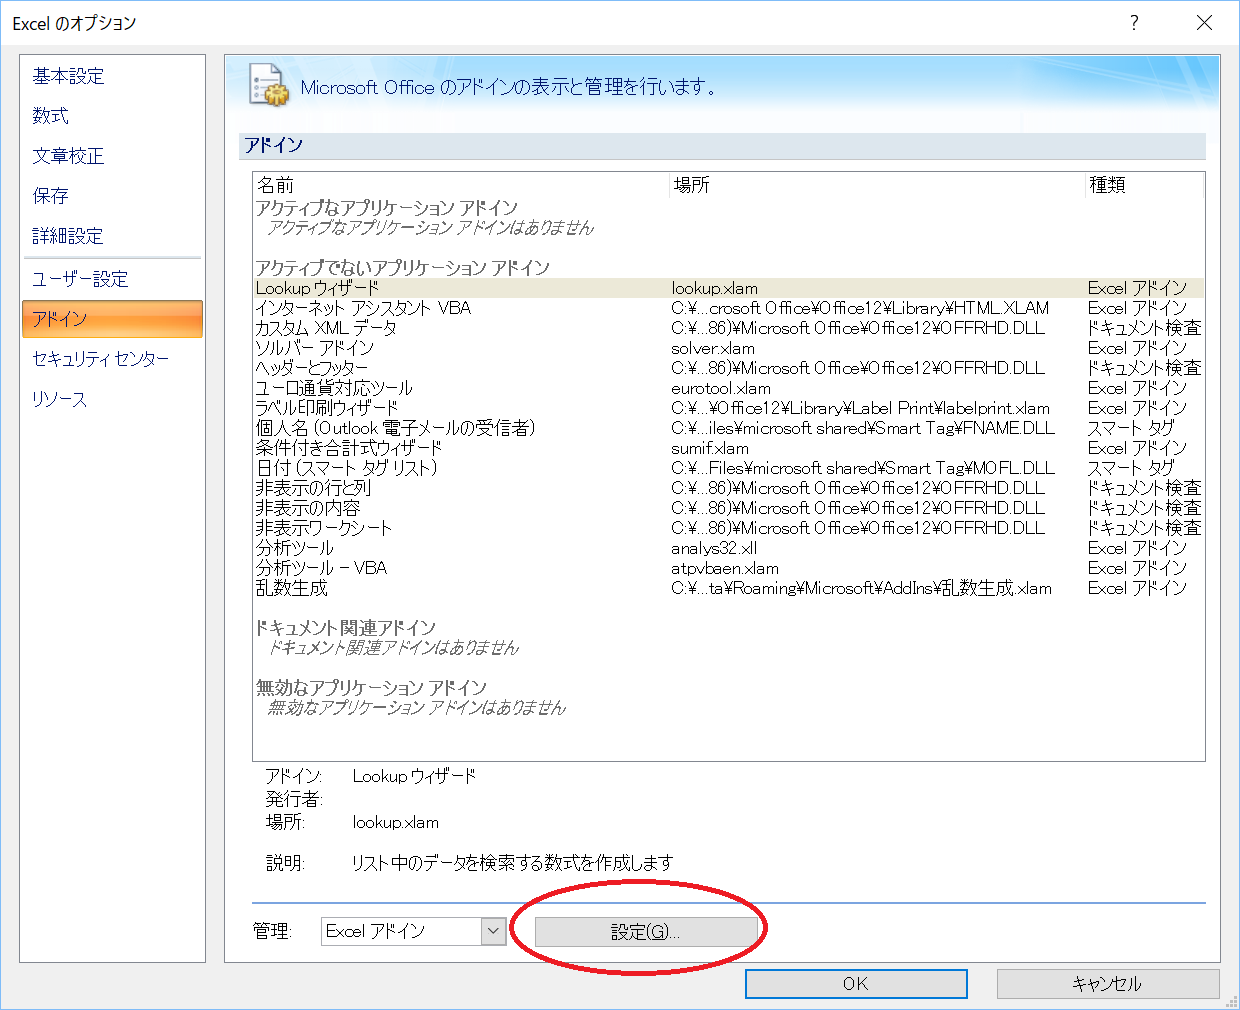Image resolution: width=1240 pixels, height=1010 pixels.
Task: Select the 数式 category
Action: pyautogui.click(x=111, y=116)
